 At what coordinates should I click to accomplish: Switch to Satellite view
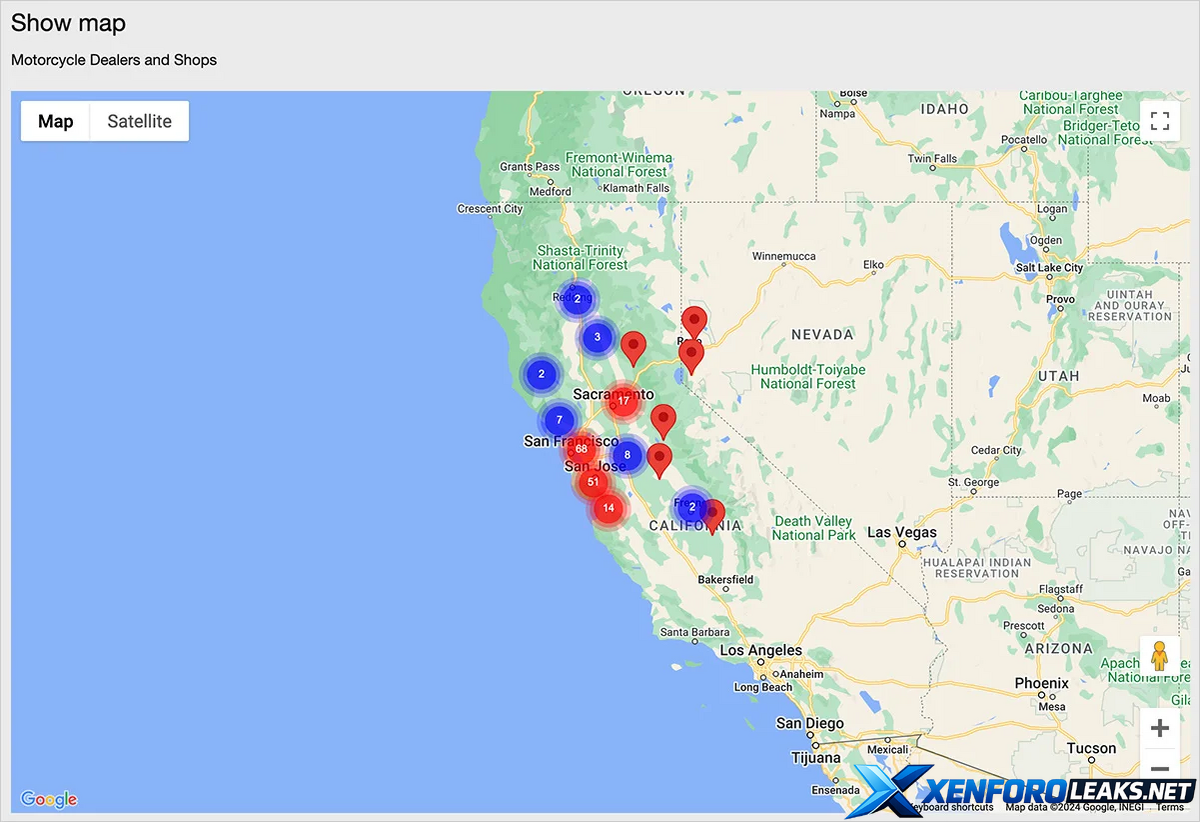pyautogui.click(x=139, y=121)
